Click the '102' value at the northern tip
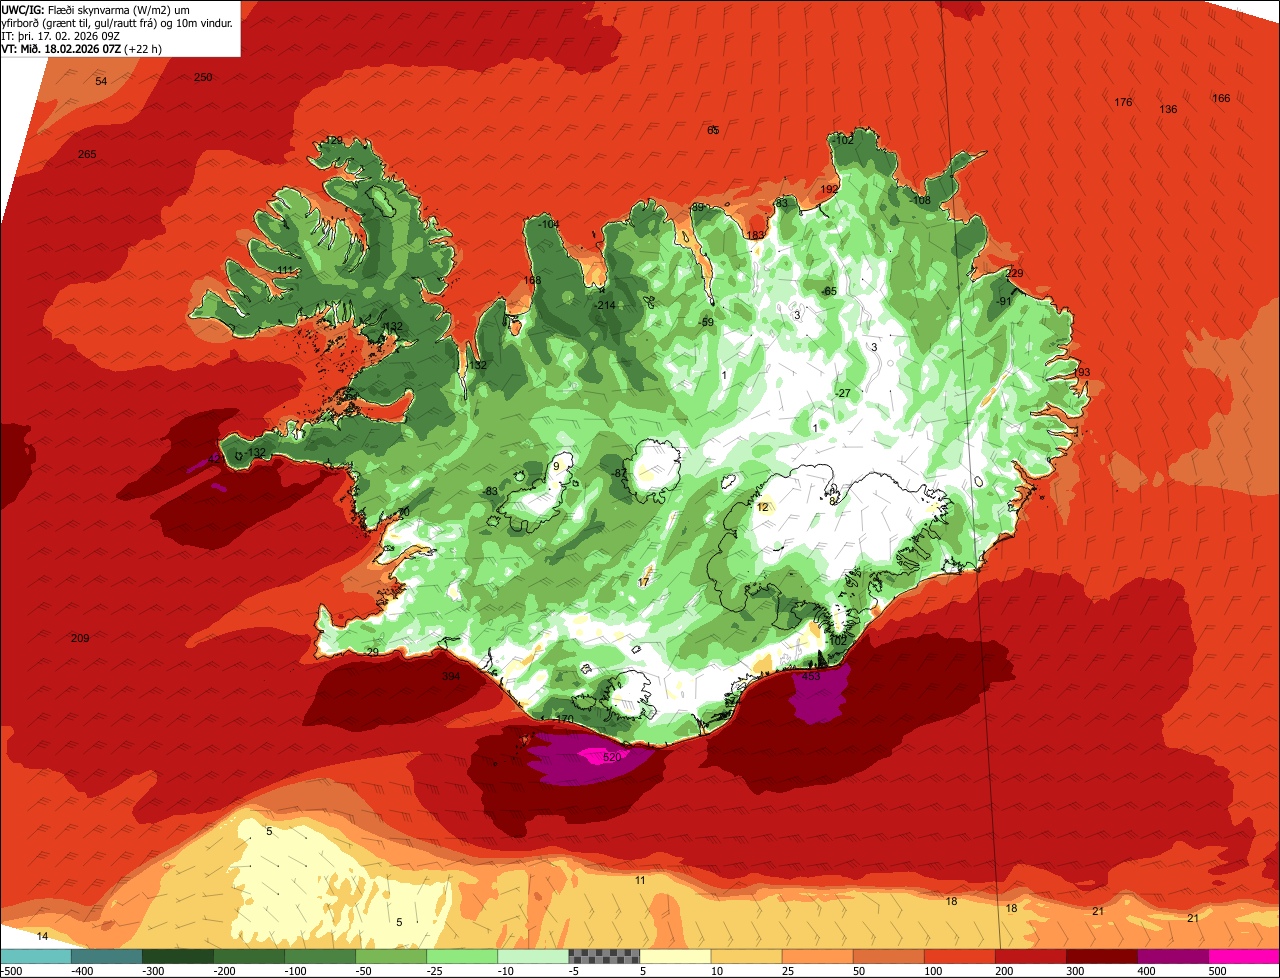1280x978 pixels. (845, 141)
